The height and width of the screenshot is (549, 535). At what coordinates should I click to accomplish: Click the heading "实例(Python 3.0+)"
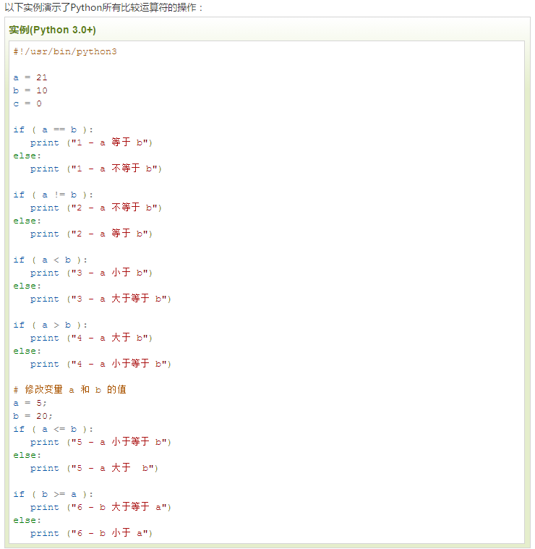pyautogui.click(x=52, y=30)
